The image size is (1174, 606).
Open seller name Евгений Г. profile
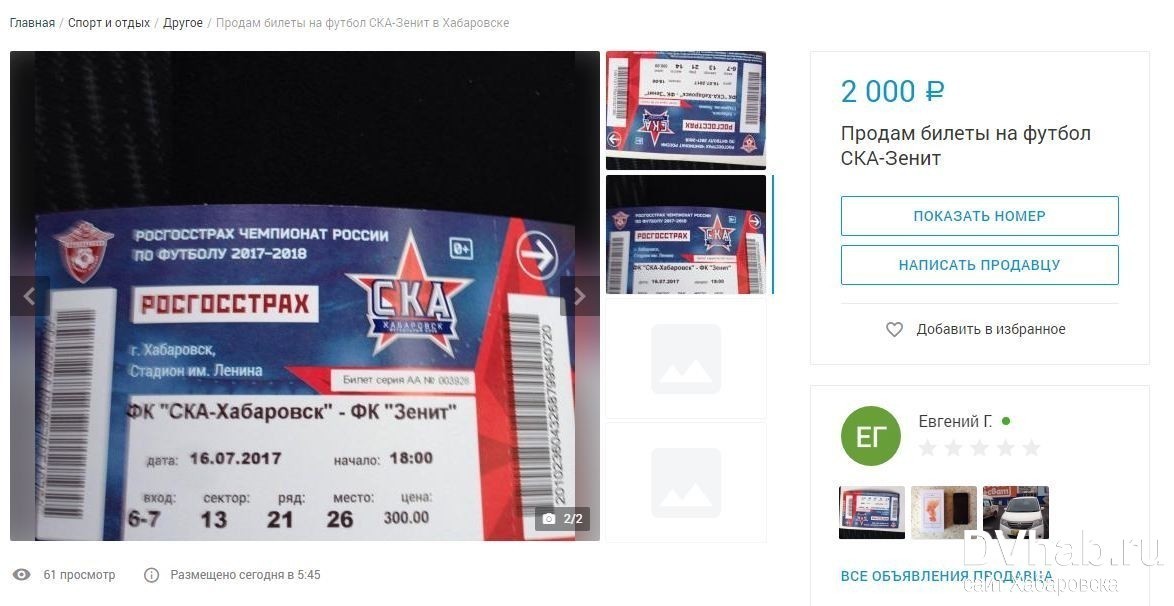[955, 422]
